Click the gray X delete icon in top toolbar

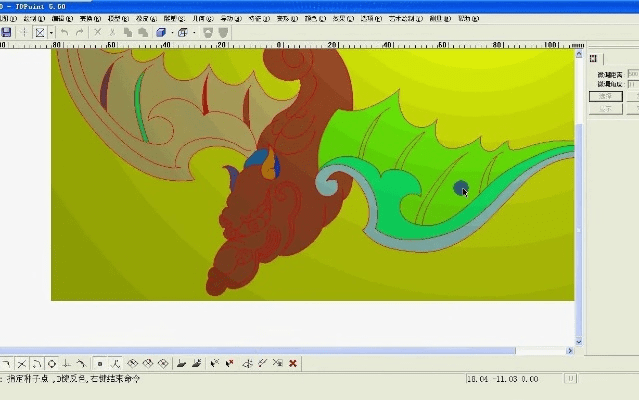(97, 33)
